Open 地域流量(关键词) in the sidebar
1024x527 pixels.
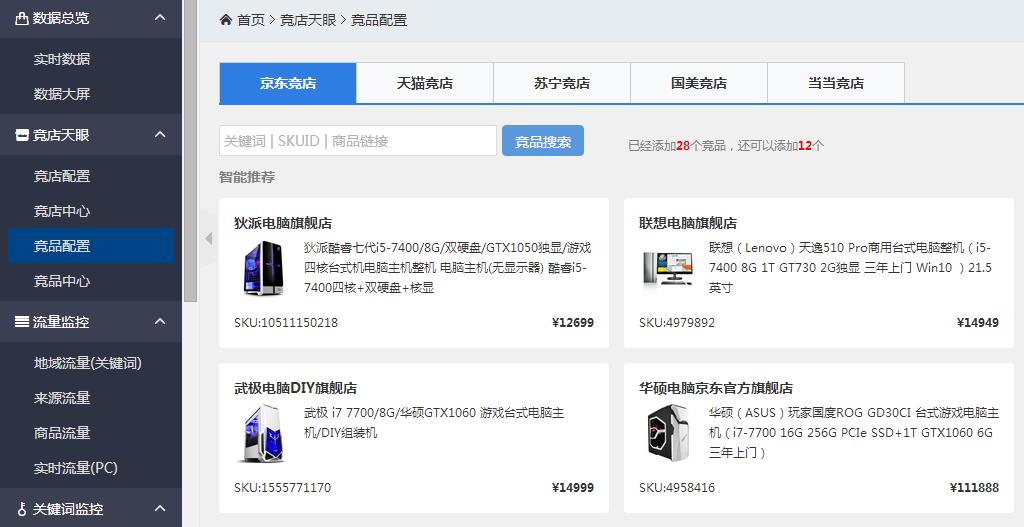pos(88,363)
